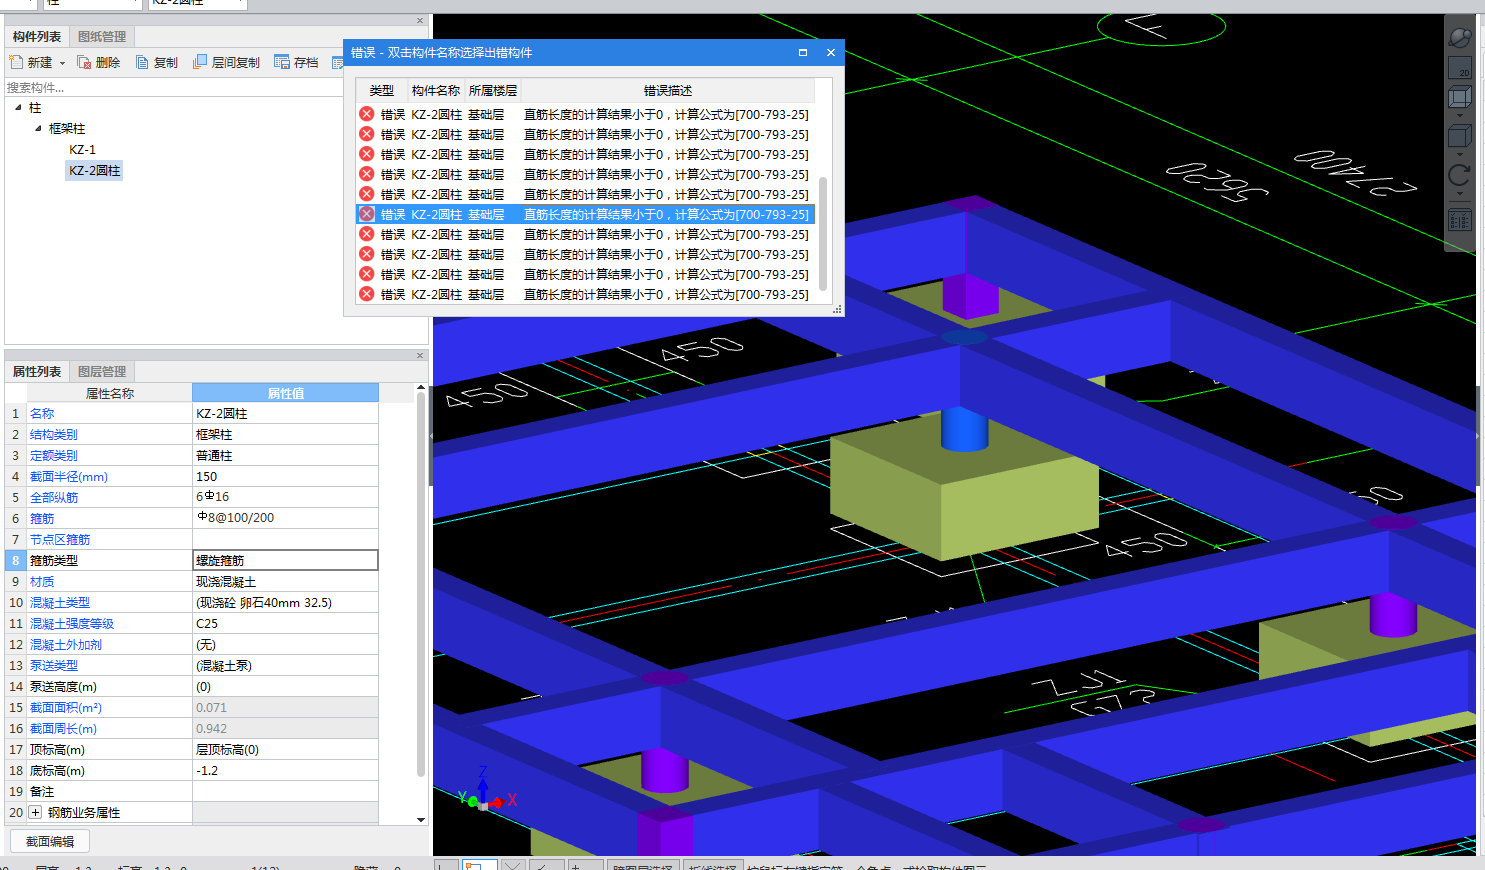The width and height of the screenshot is (1485, 870).
Task: Click the 属性名称 column header
Action: click(109, 393)
